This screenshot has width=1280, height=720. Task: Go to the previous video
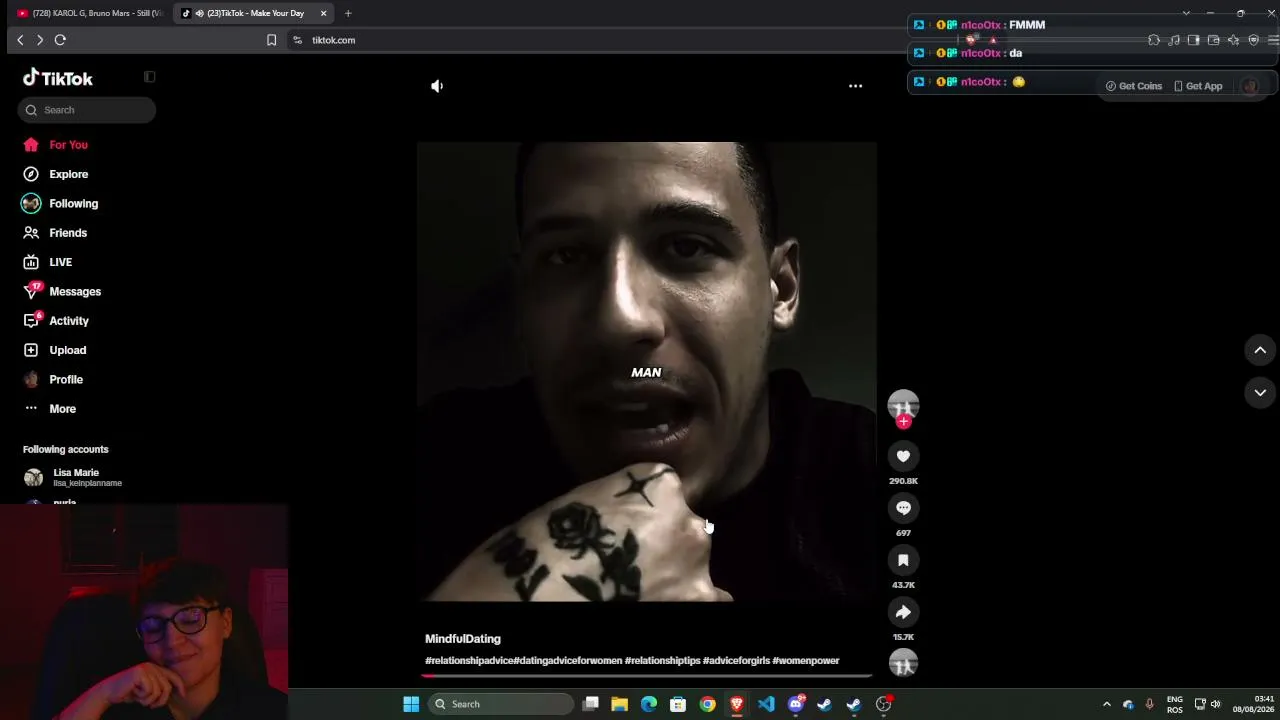pyautogui.click(x=1260, y=350)
